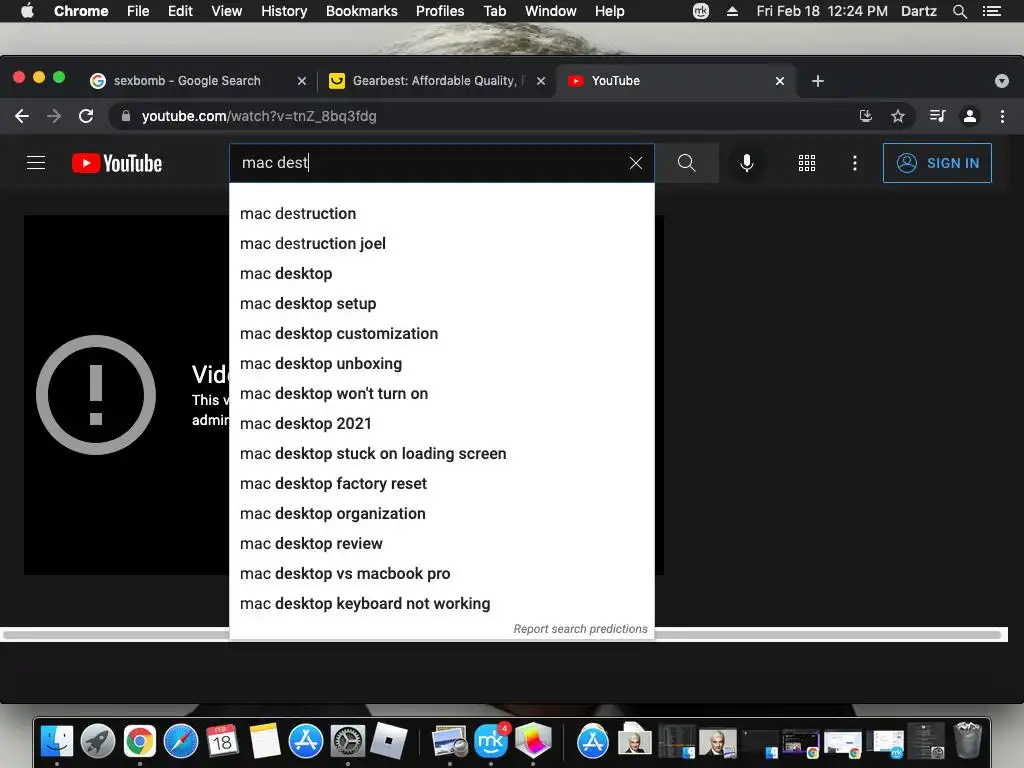Open the Bookmarks menu
The image size is (1024, 768).
[x=362, y=11]
